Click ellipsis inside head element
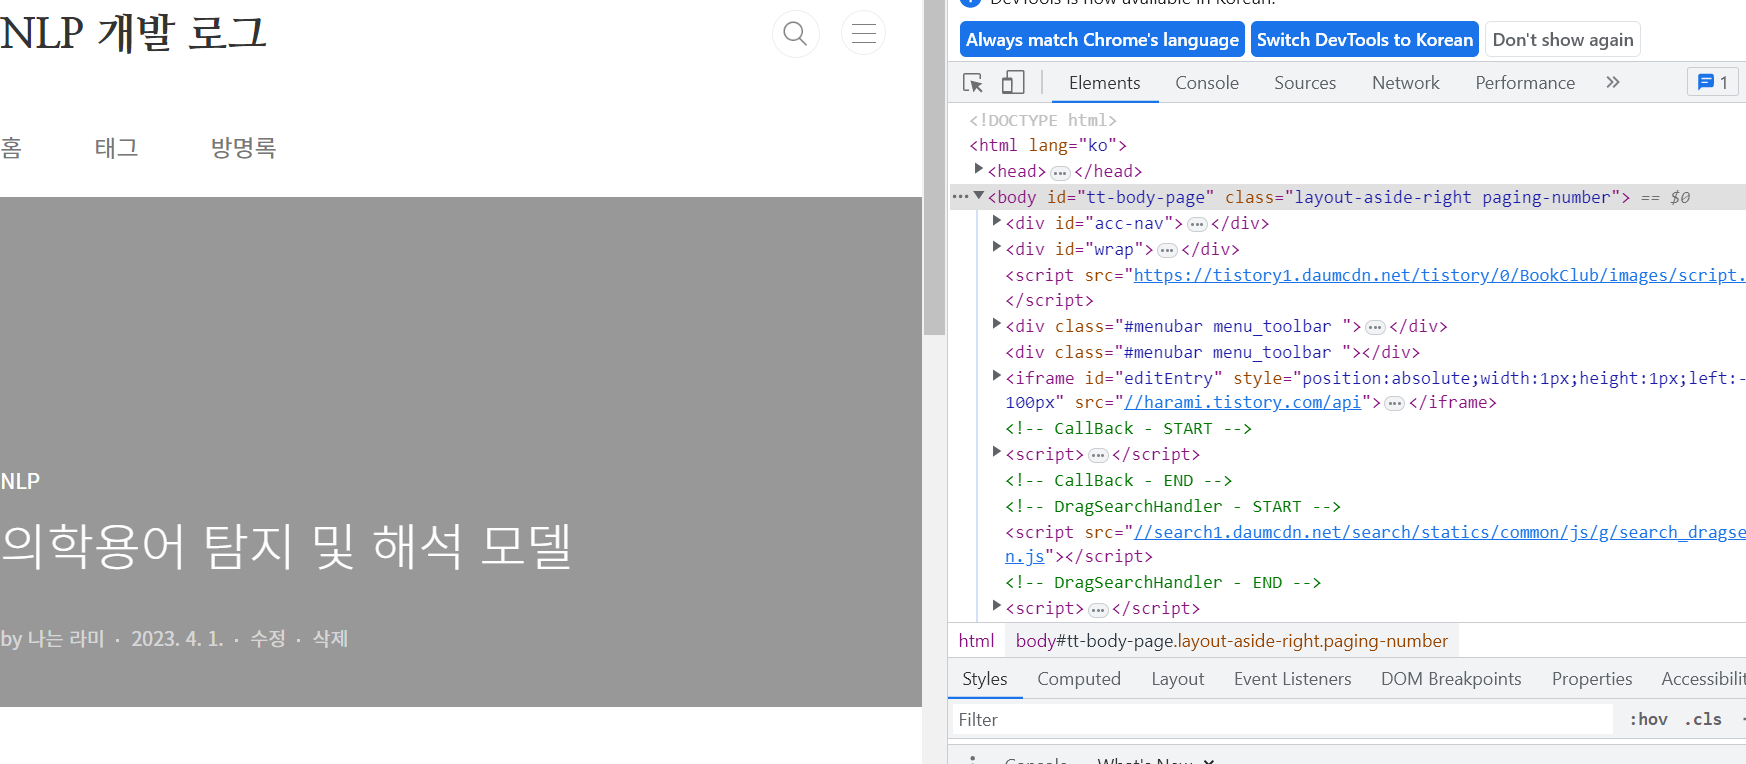1746x764 pixels. [x=1060, y=173]
